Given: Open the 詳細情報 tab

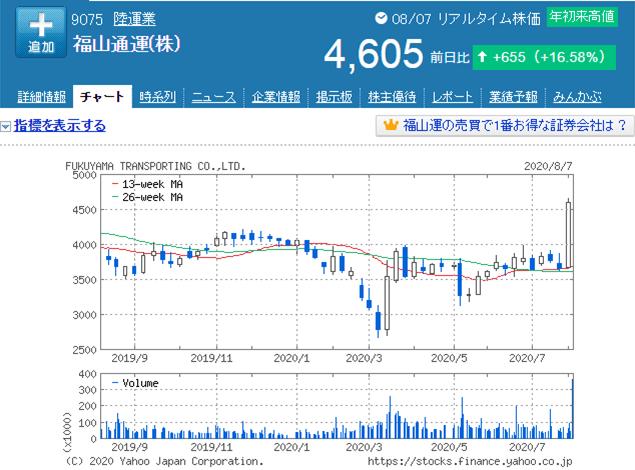Looking at the screenshot, I should pos(42,97).
